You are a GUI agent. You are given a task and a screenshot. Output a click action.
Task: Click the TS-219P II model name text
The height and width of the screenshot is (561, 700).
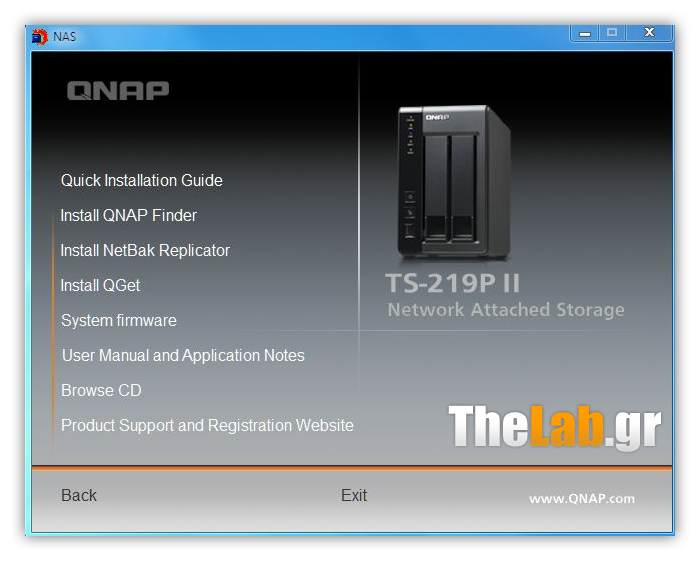[453, 283]
